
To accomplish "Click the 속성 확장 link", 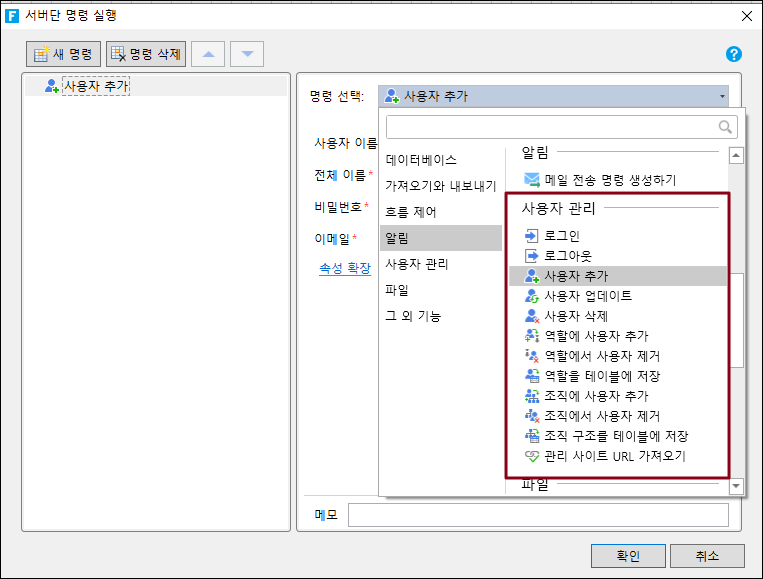I will [x=345, y=268].
